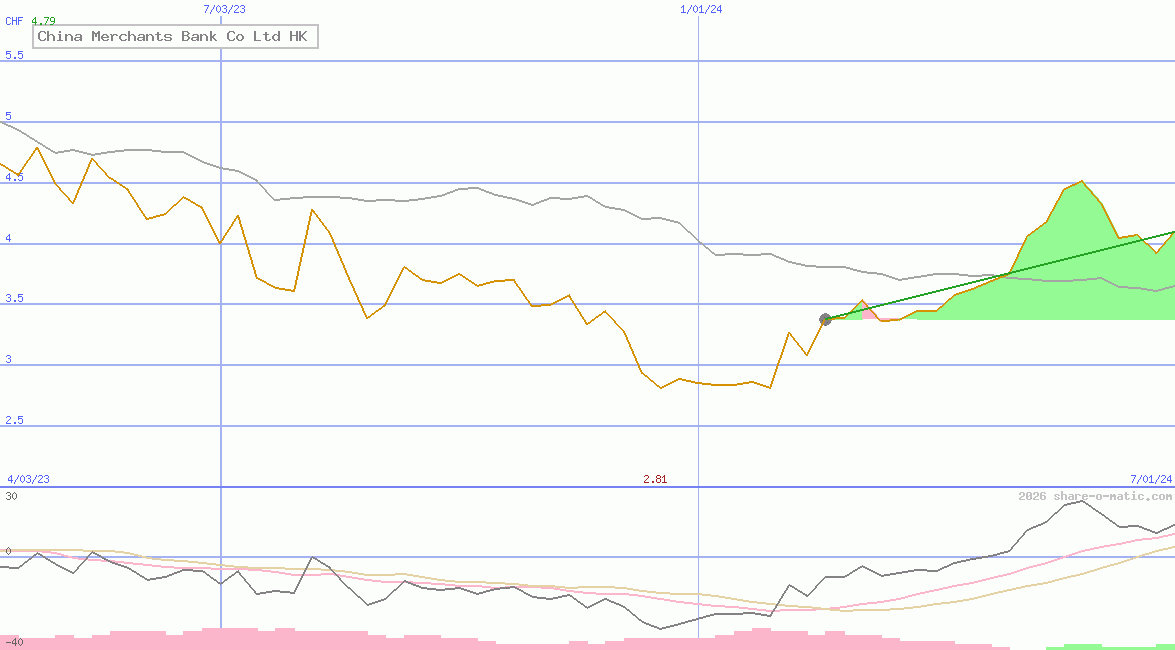
Task: Expand the China Merchants Bank title box
Action: tap(175, 36)
